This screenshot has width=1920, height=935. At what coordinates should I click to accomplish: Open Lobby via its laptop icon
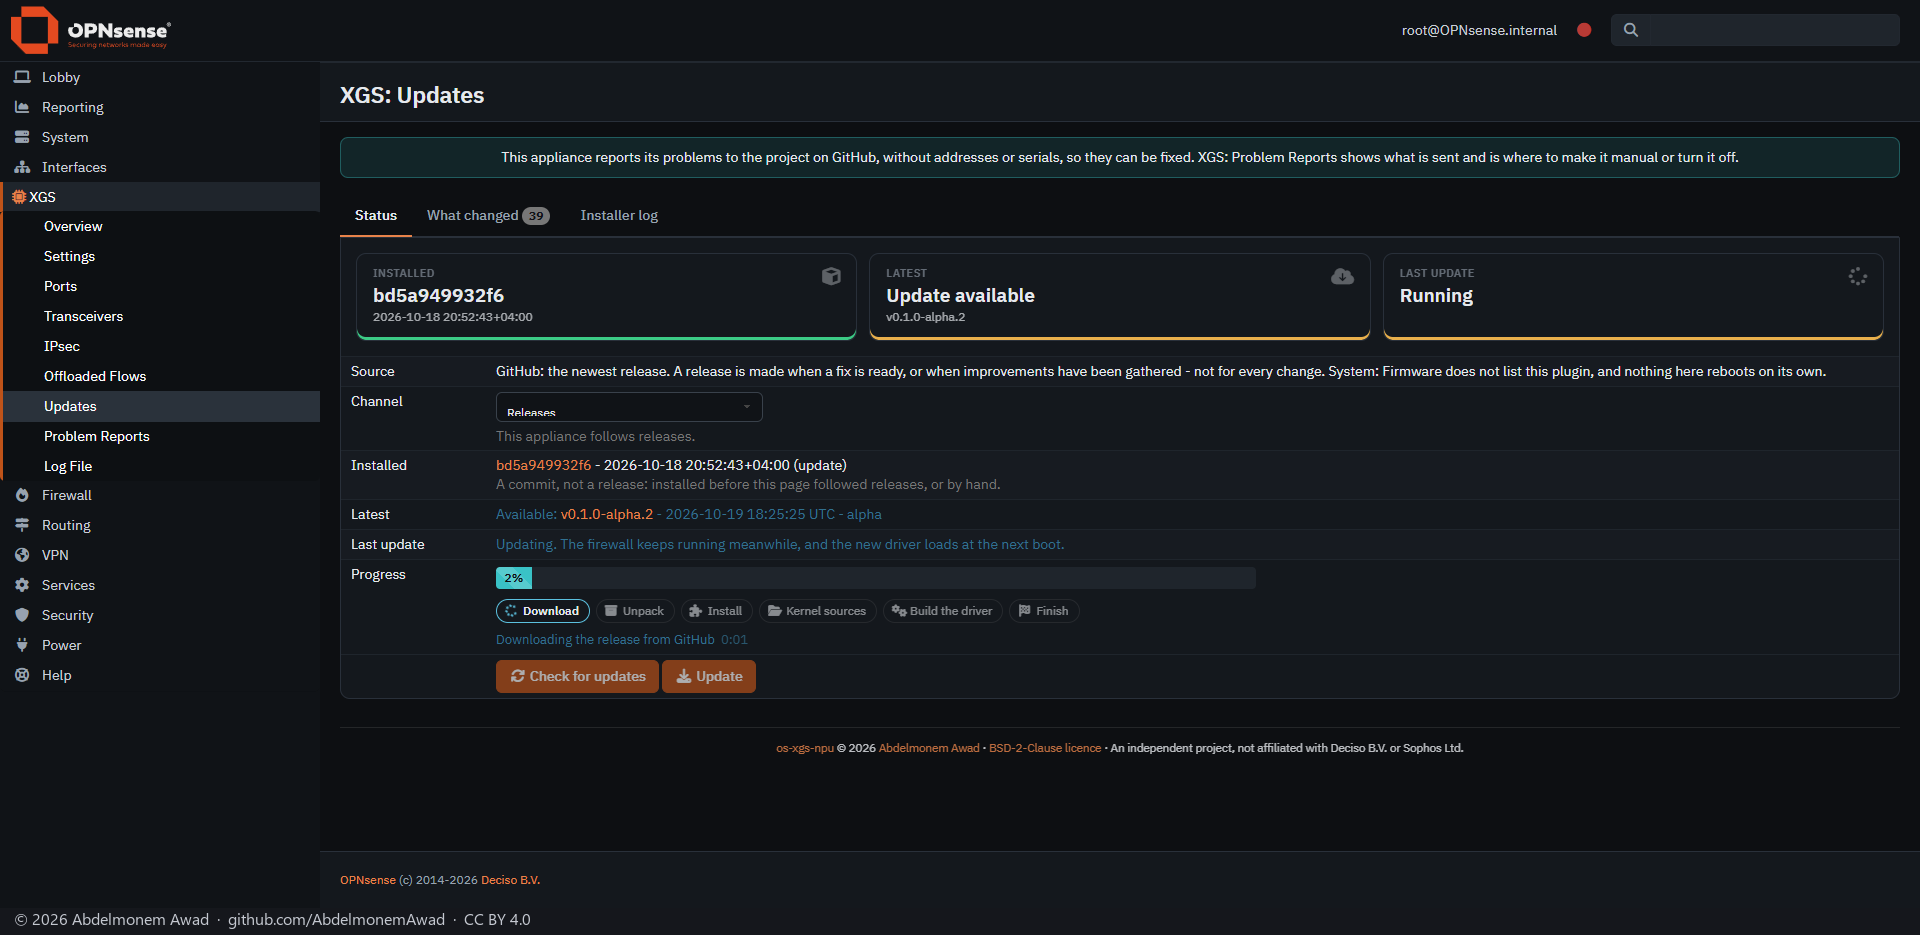click(22, 77)
